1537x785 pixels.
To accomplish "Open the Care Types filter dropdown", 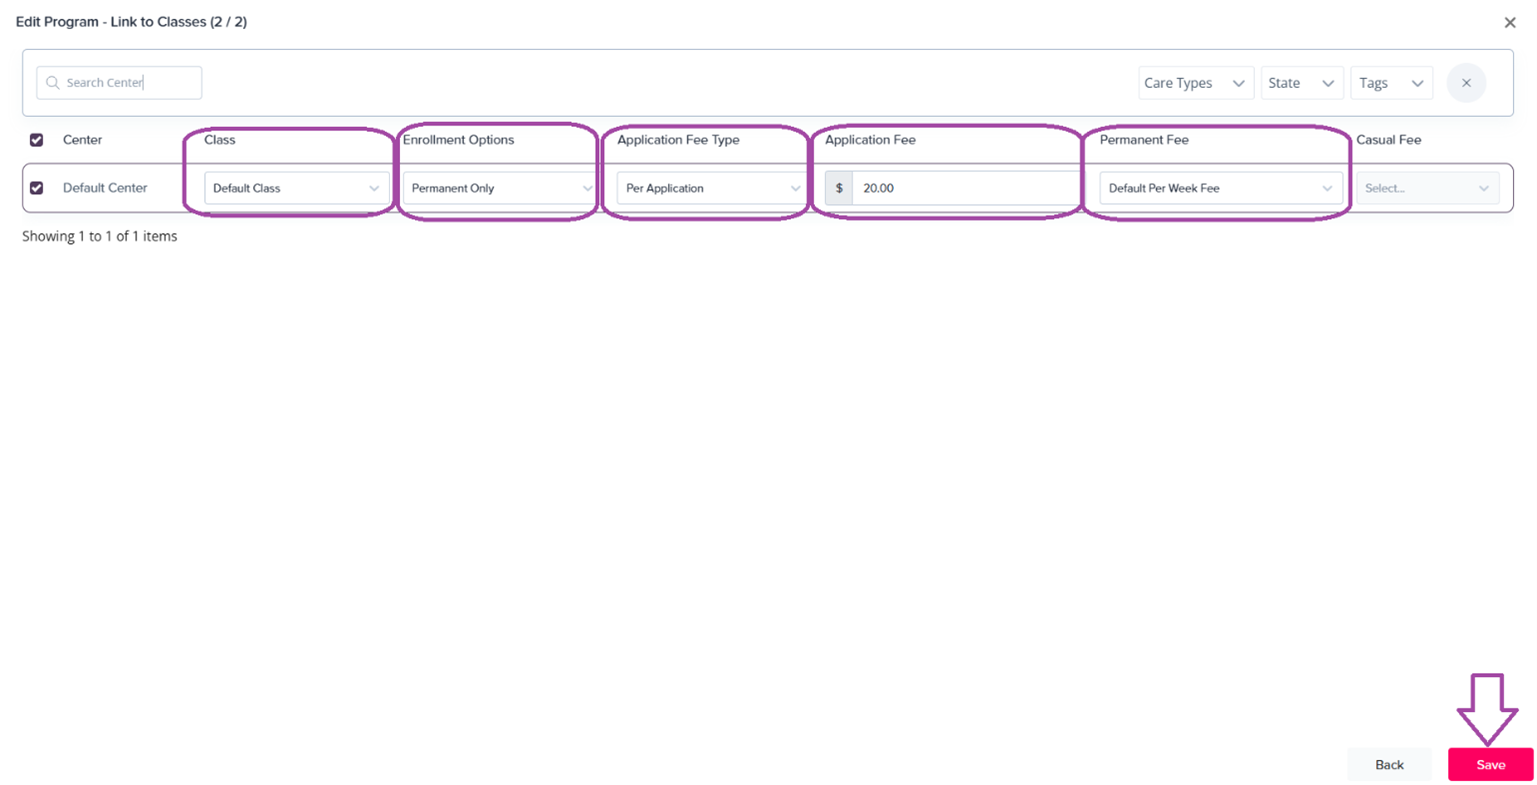I will click(1195, 82).
